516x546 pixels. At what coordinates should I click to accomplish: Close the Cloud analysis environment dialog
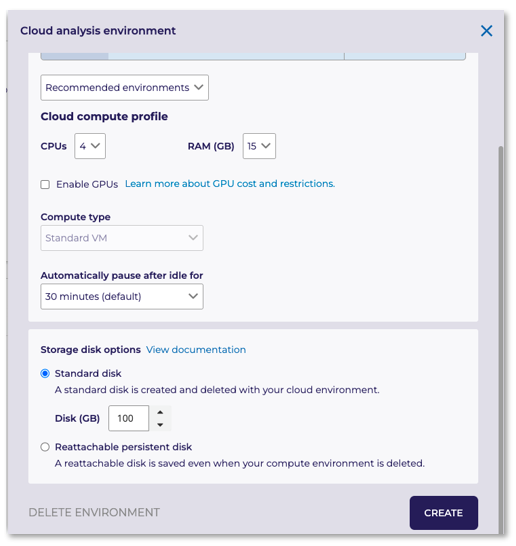[486, 31]
